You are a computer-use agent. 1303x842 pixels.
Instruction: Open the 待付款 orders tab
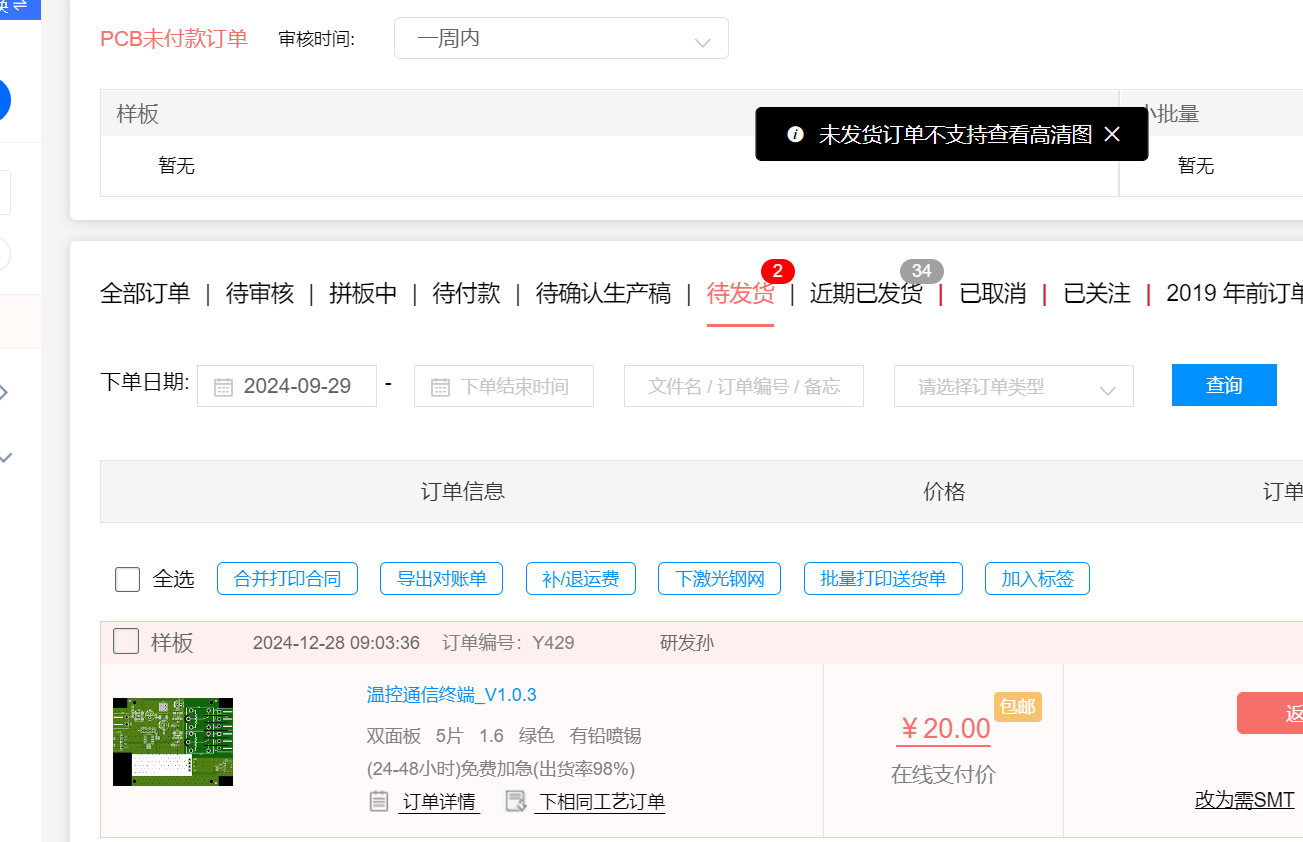(x=466, y=293)
